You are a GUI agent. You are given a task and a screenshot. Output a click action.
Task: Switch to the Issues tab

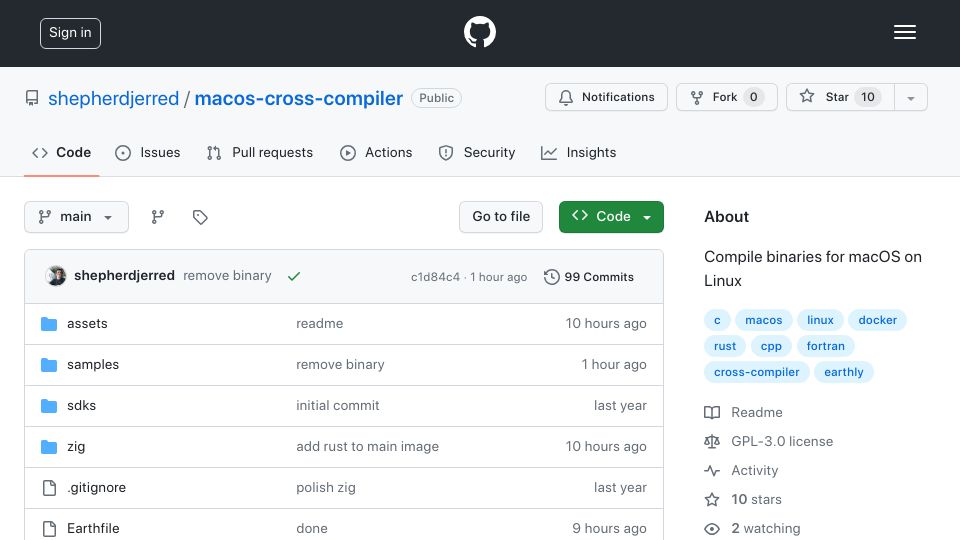148,152
